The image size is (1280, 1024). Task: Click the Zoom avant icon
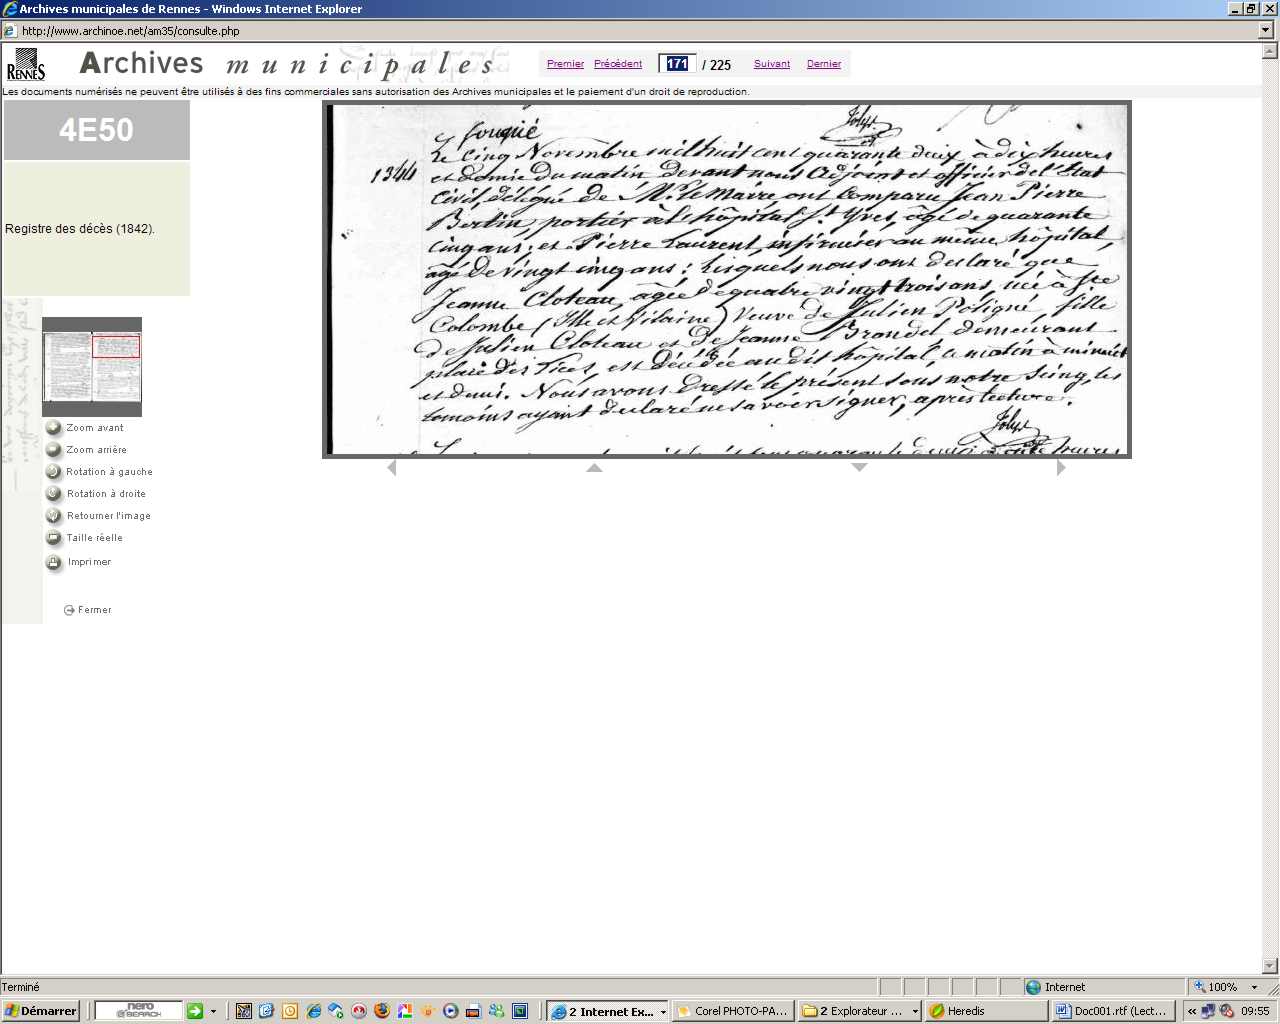click(54, 428)
